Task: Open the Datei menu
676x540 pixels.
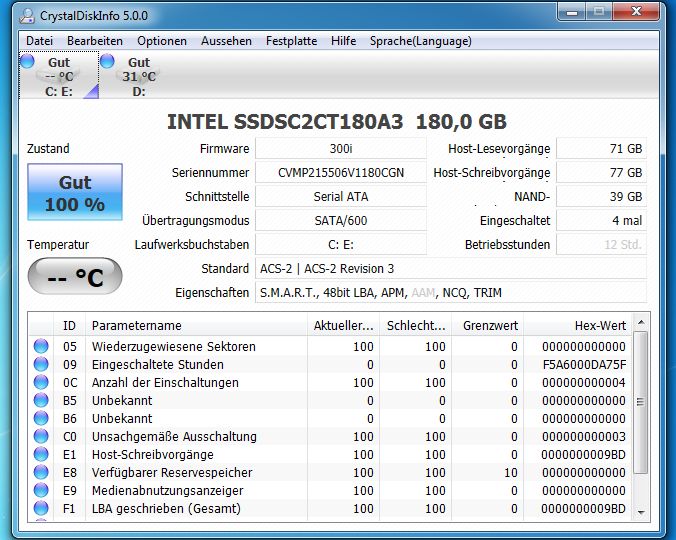Action: [x=39, y=41]
